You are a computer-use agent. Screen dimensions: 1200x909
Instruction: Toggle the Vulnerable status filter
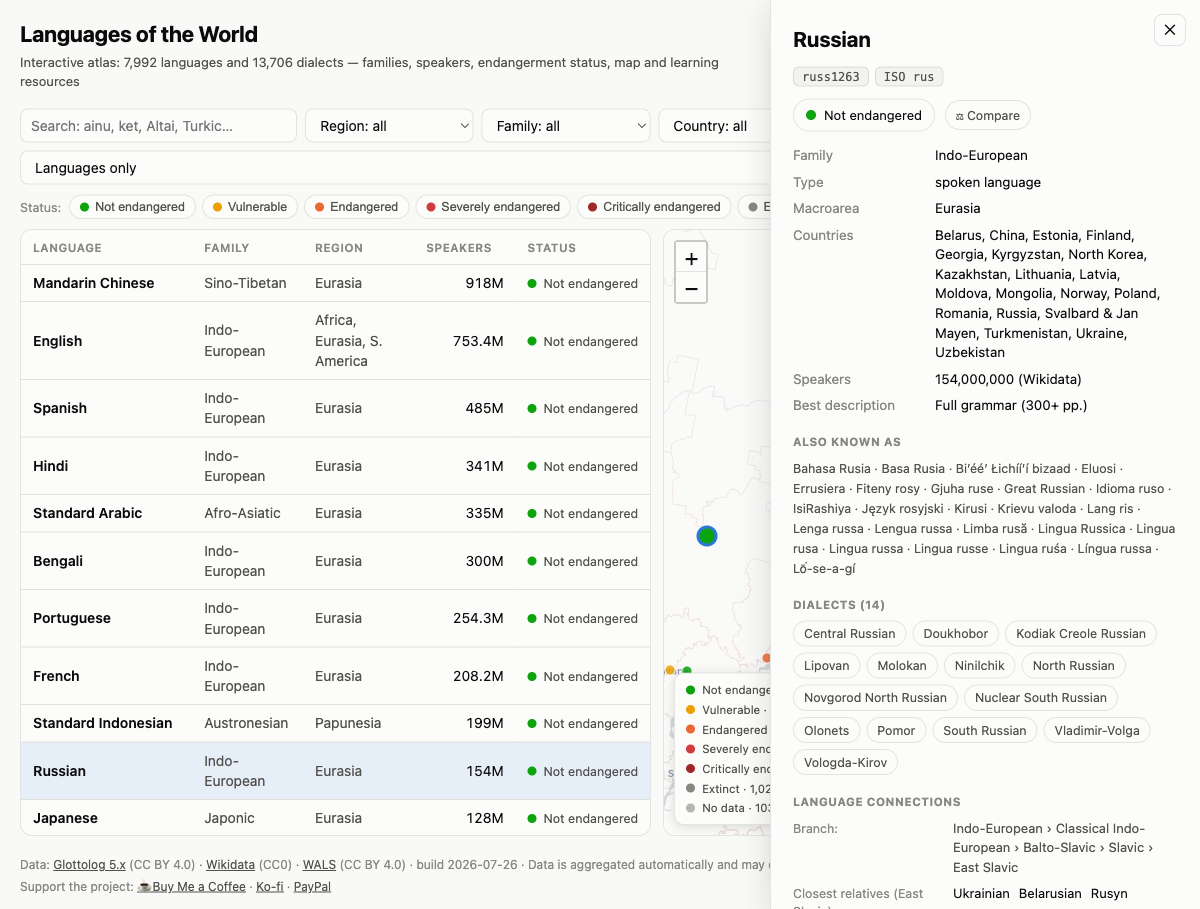click(249, 207)
